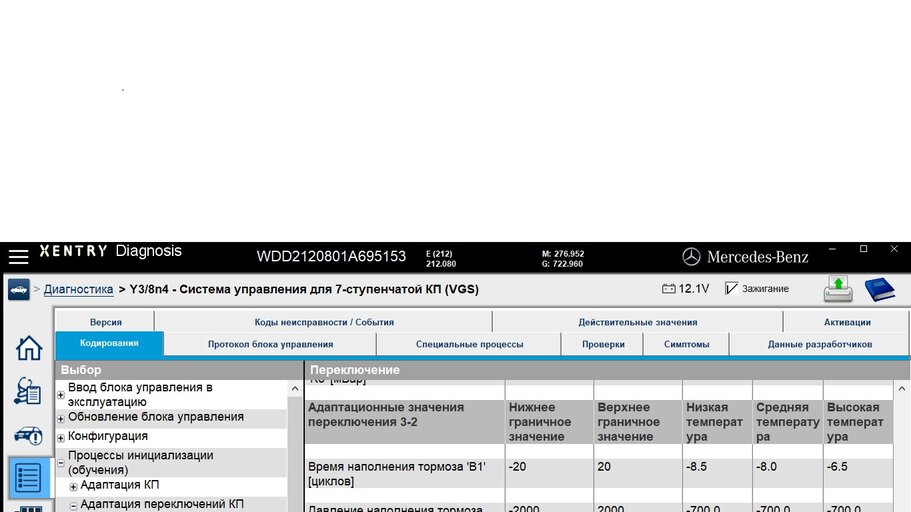Expand Ввод блока управления в эксплуатацию
Image resolution: width=911 pixels, height=512 pixels.
tap(60, 395)
